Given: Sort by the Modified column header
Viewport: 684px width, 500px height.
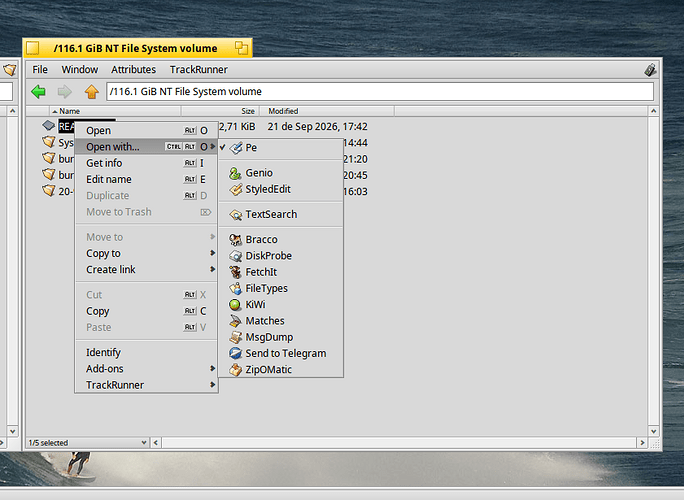Looking at the screenshot, I should 327,111.
